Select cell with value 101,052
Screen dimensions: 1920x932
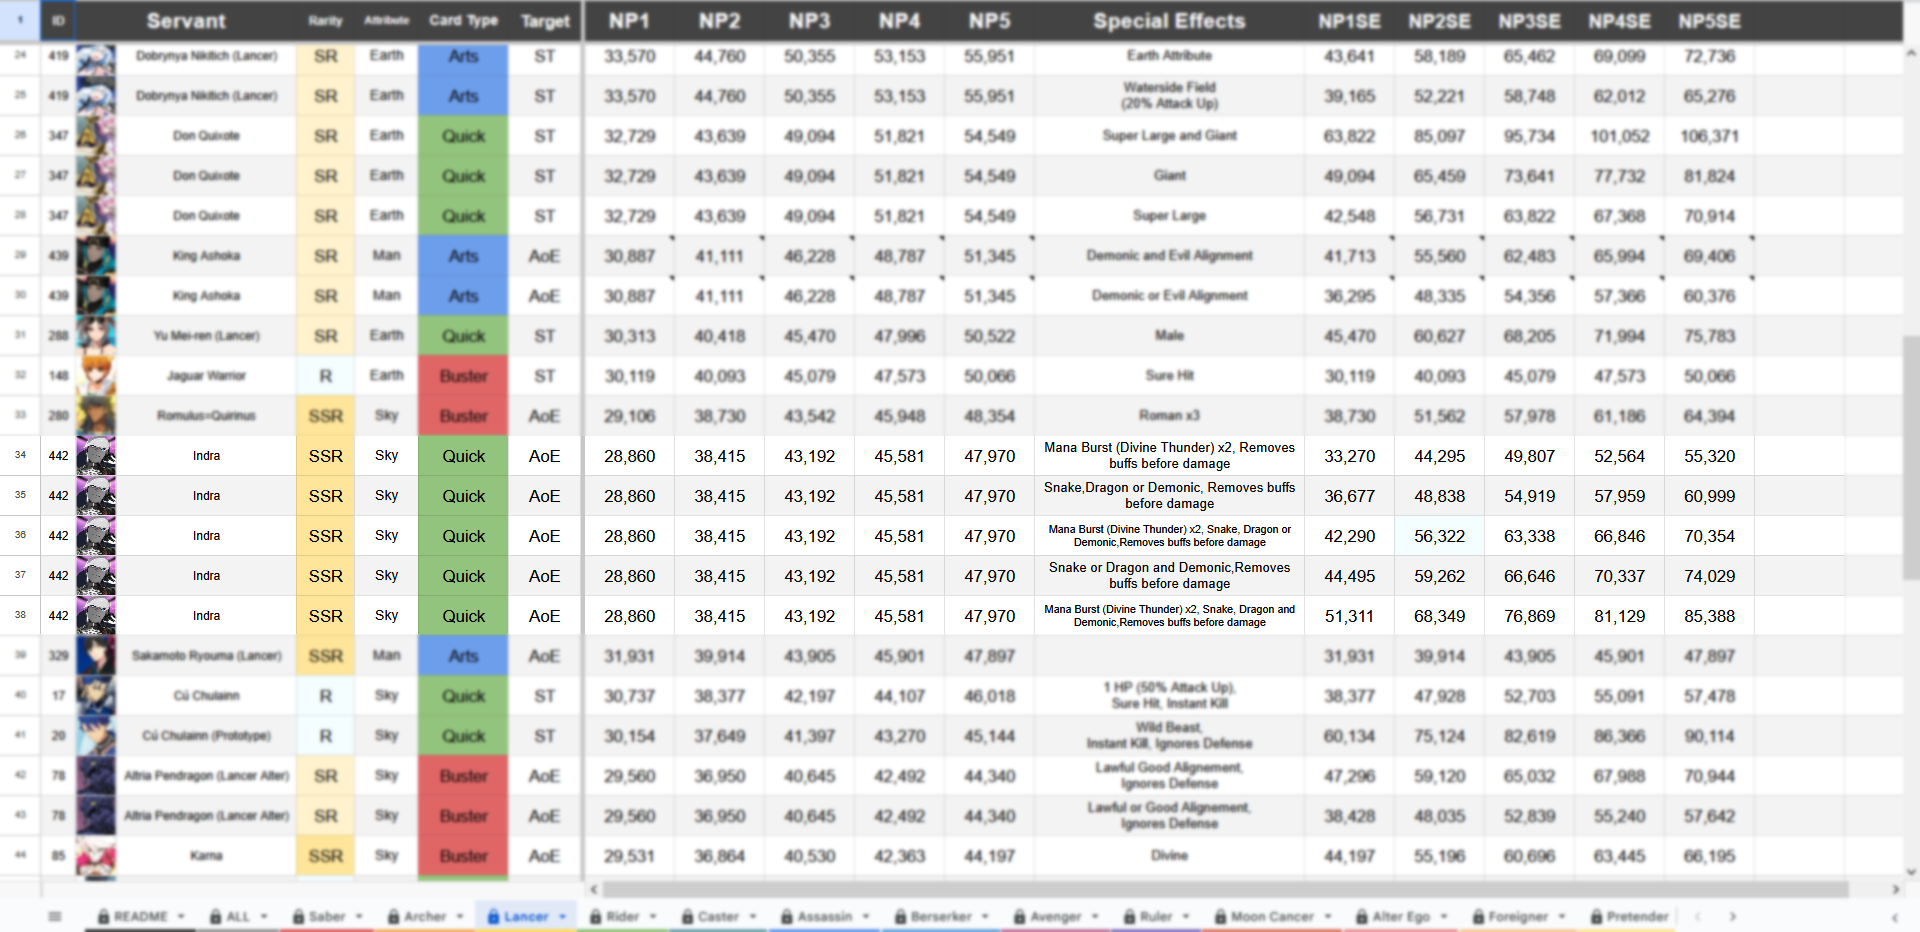pos(1619,136)
